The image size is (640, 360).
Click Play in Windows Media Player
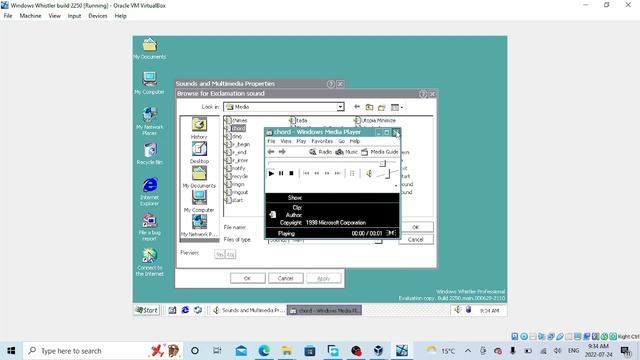[271, 173]
